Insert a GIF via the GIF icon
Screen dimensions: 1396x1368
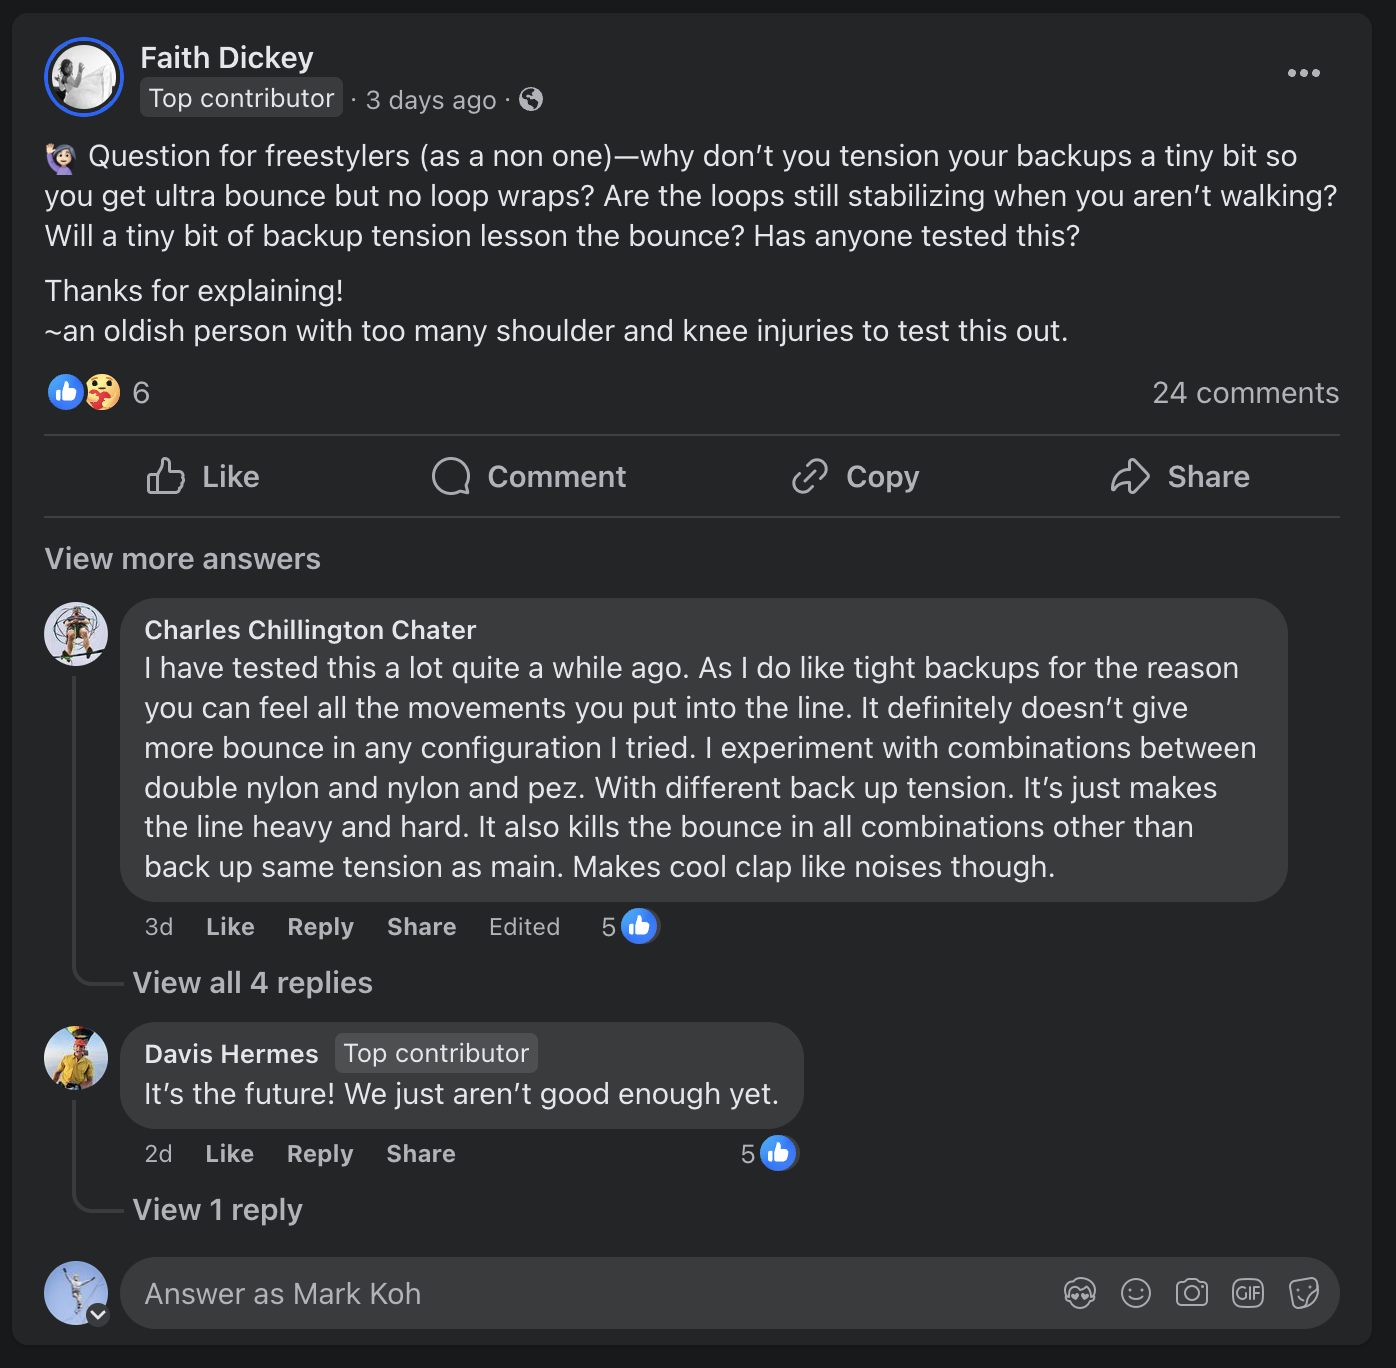tap(1248, 1293)
